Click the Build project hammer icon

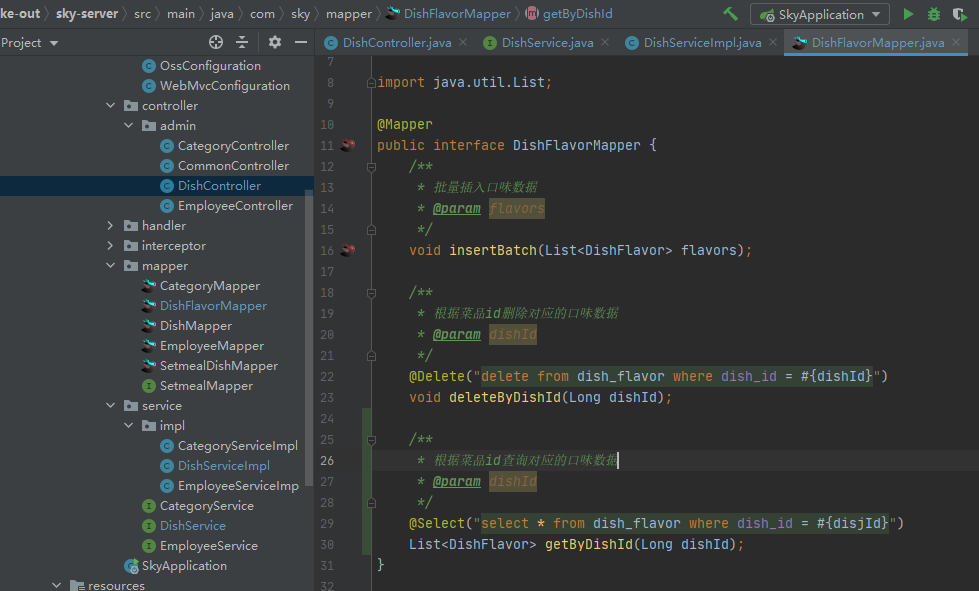click(731, 14)
